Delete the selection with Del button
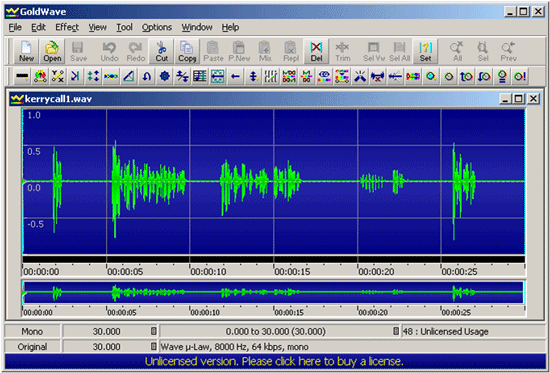 (316, 51)
